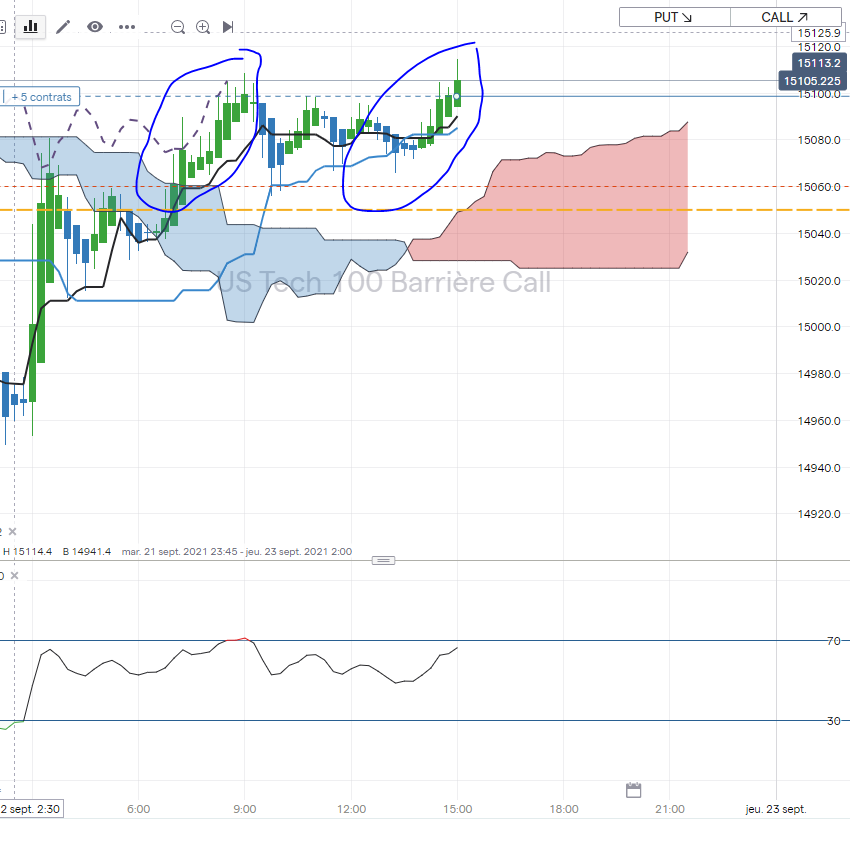Grab the panel divider handle between charts
Viewport: 850px width, 843px height.
tap(383, 561)
